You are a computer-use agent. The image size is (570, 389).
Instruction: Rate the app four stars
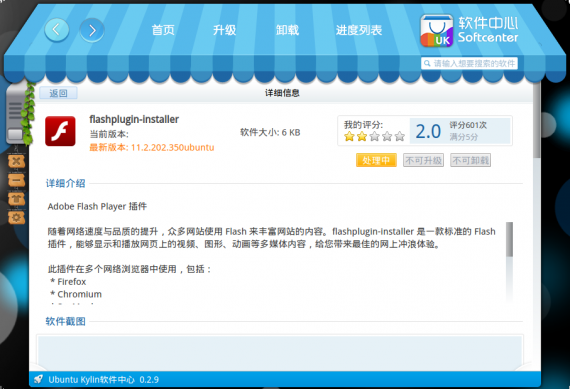pyautogui.click(x=387, y=137)
